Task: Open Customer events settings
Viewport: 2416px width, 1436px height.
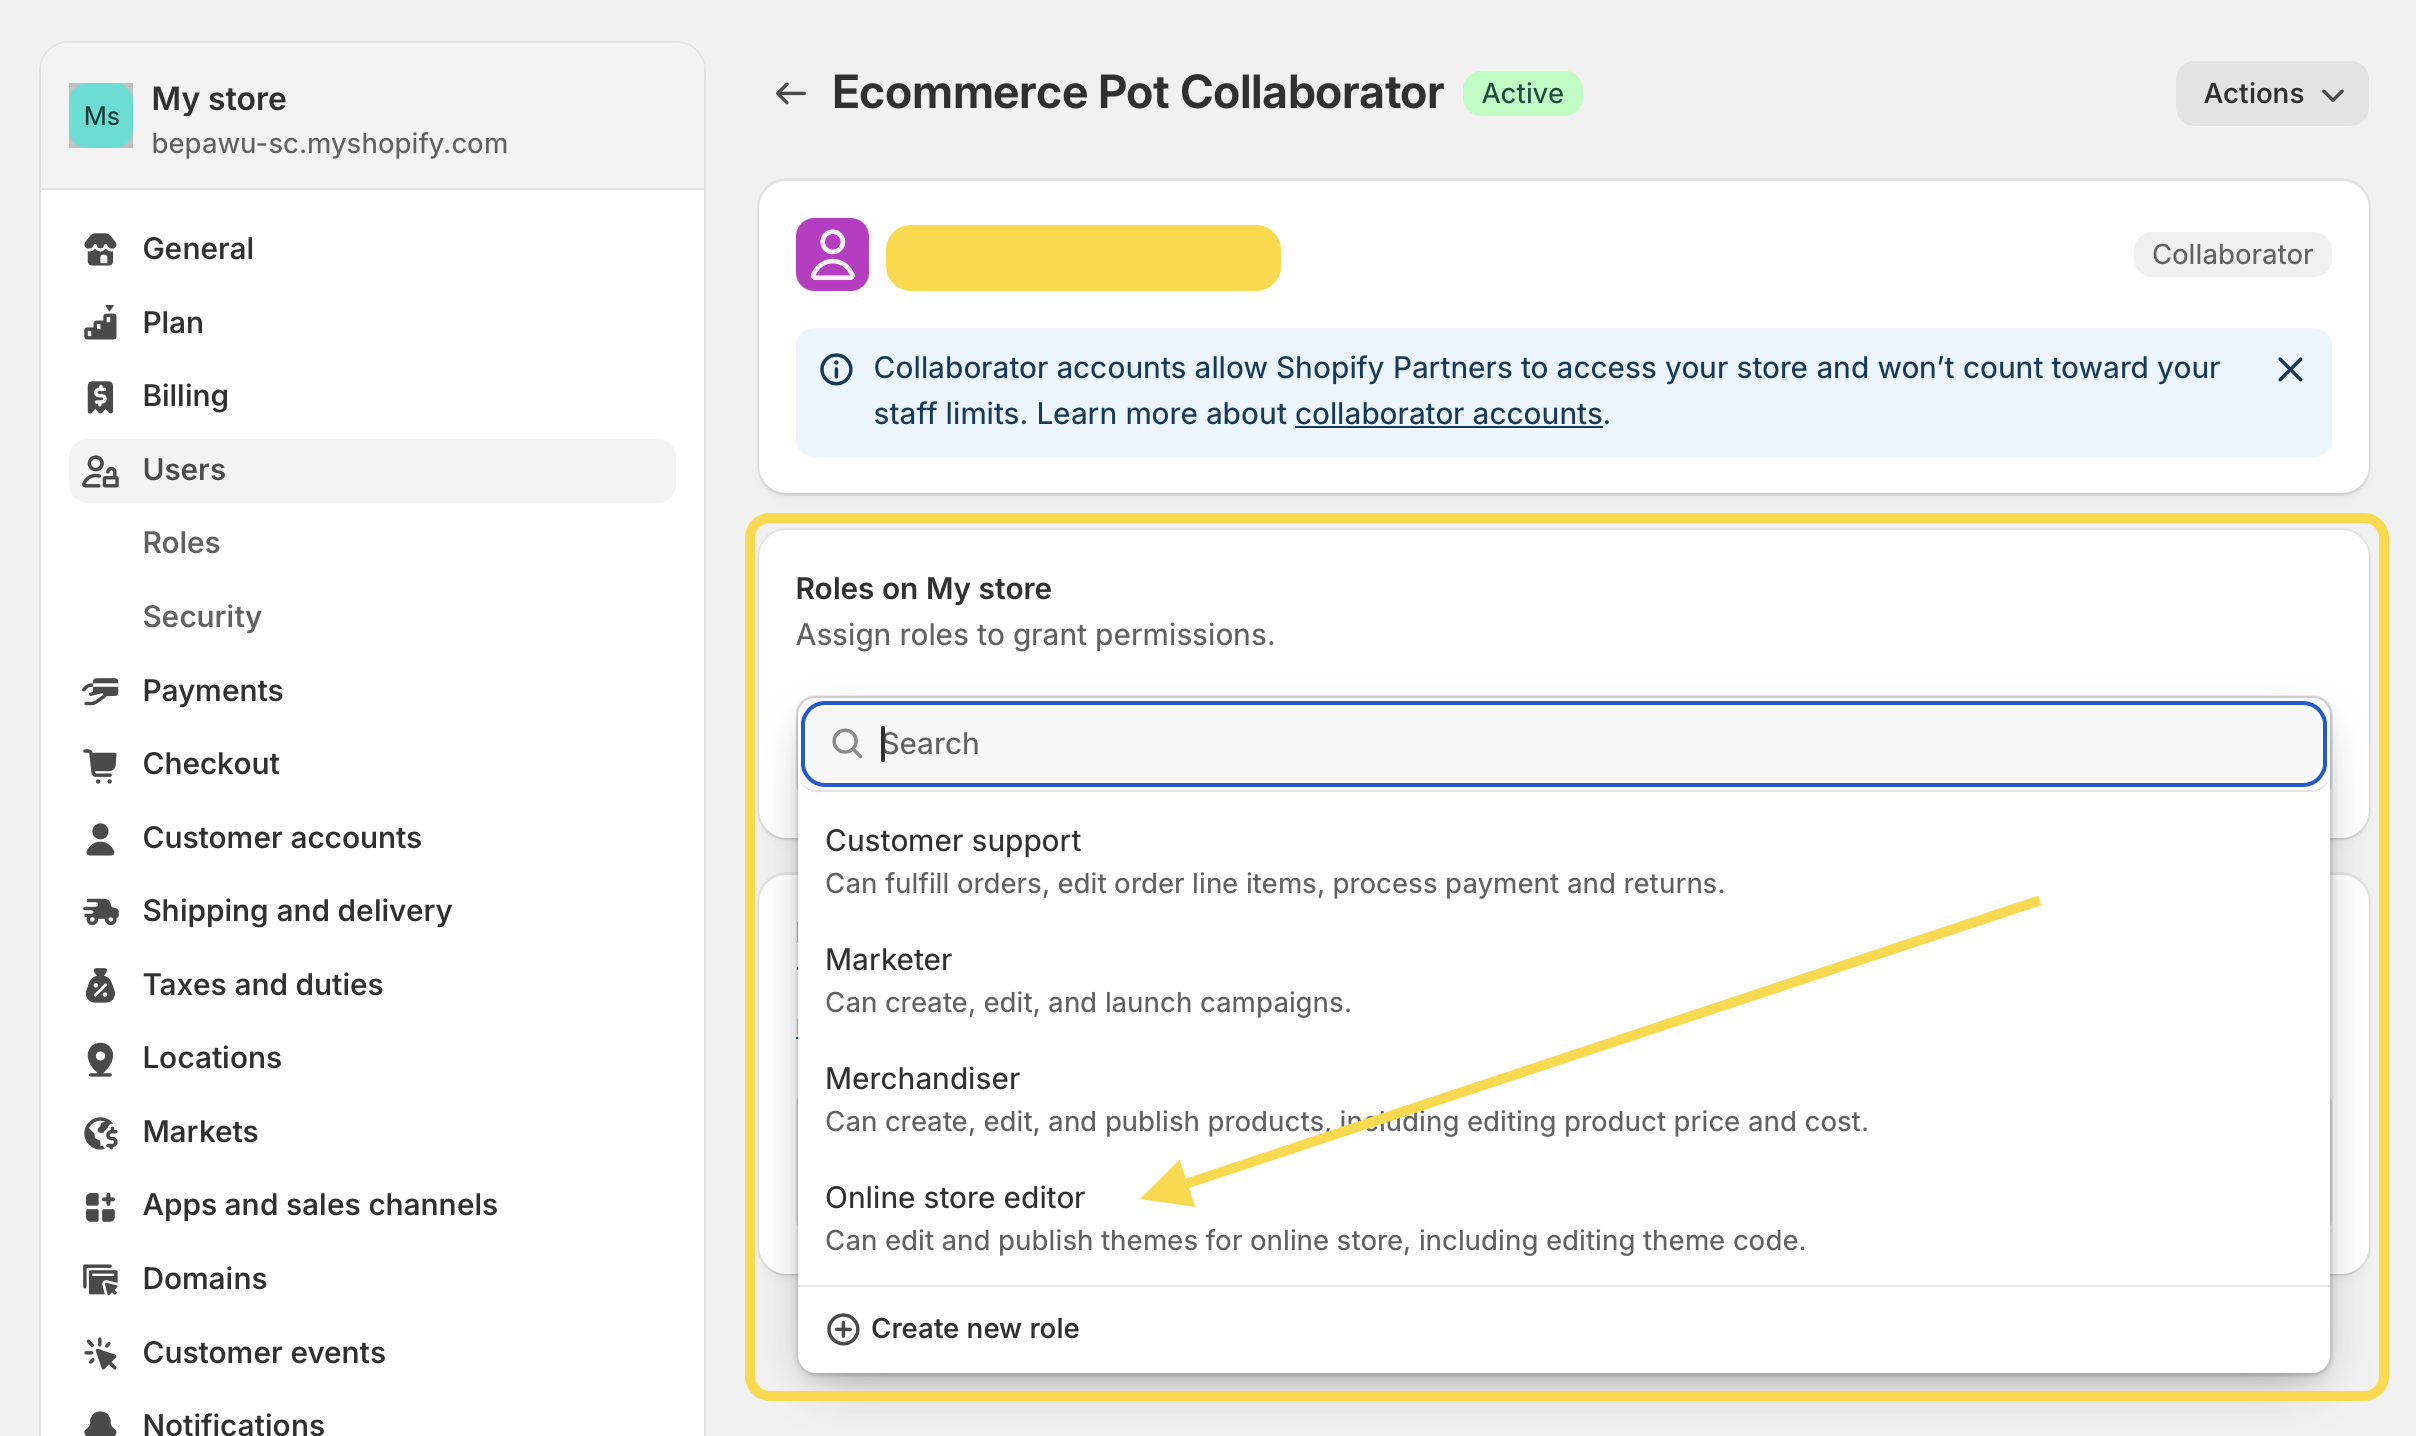Action: (372, 1353)
